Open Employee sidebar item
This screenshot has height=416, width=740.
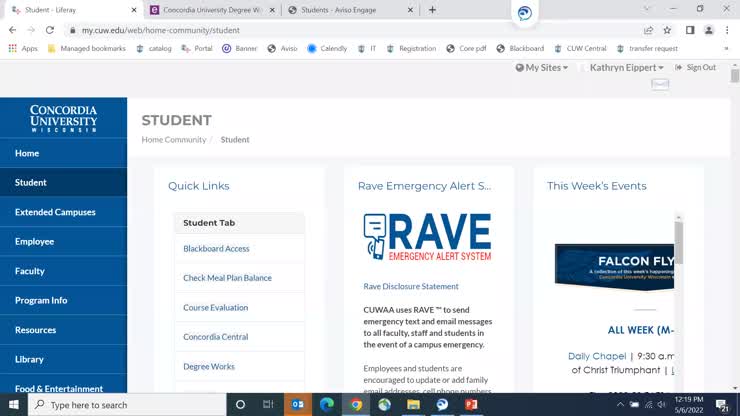point(63,241)
